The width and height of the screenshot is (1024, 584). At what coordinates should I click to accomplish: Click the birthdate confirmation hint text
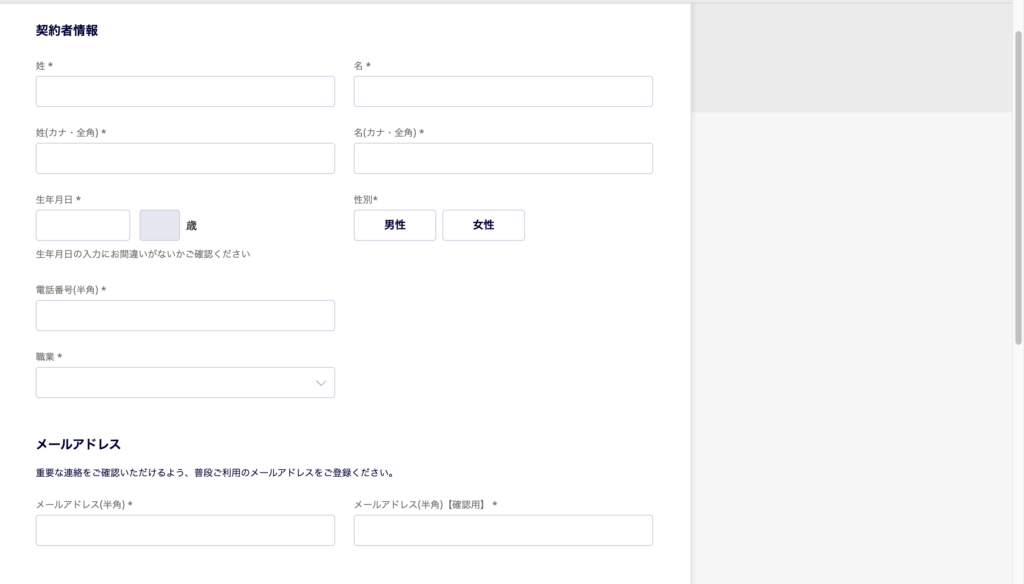(x=143, y=254)
